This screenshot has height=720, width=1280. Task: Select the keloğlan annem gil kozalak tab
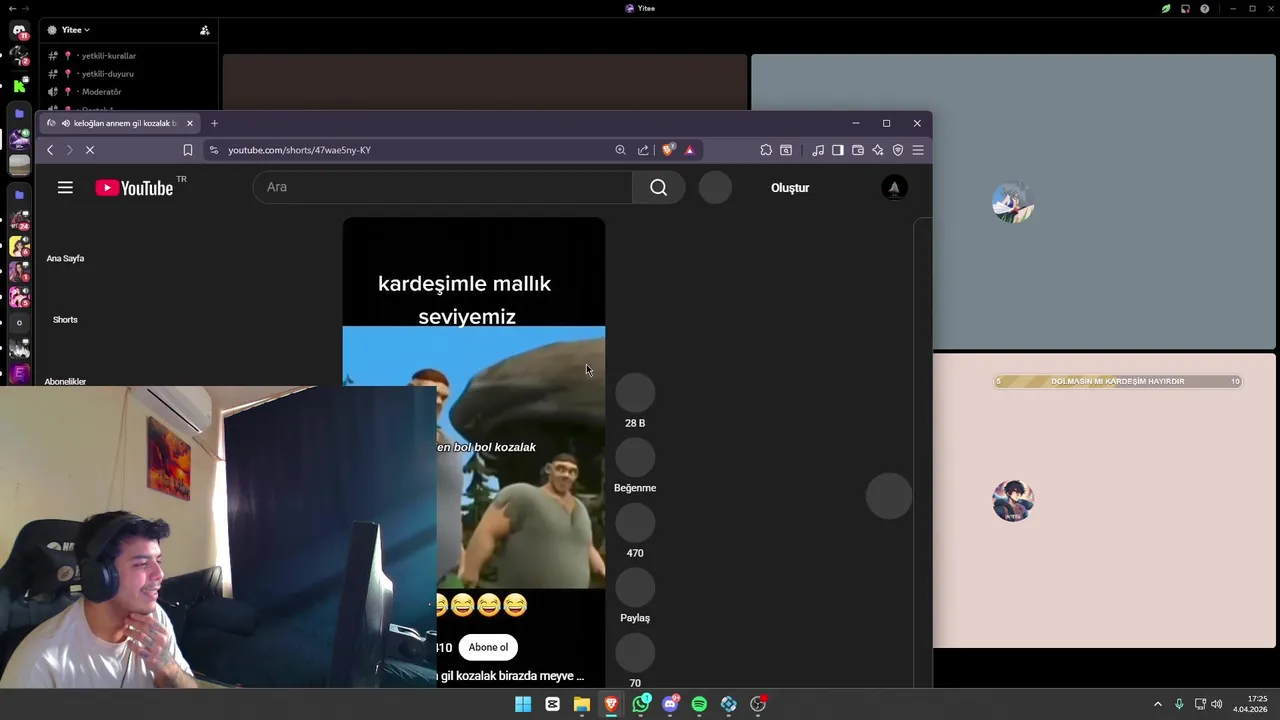point(120,123)
